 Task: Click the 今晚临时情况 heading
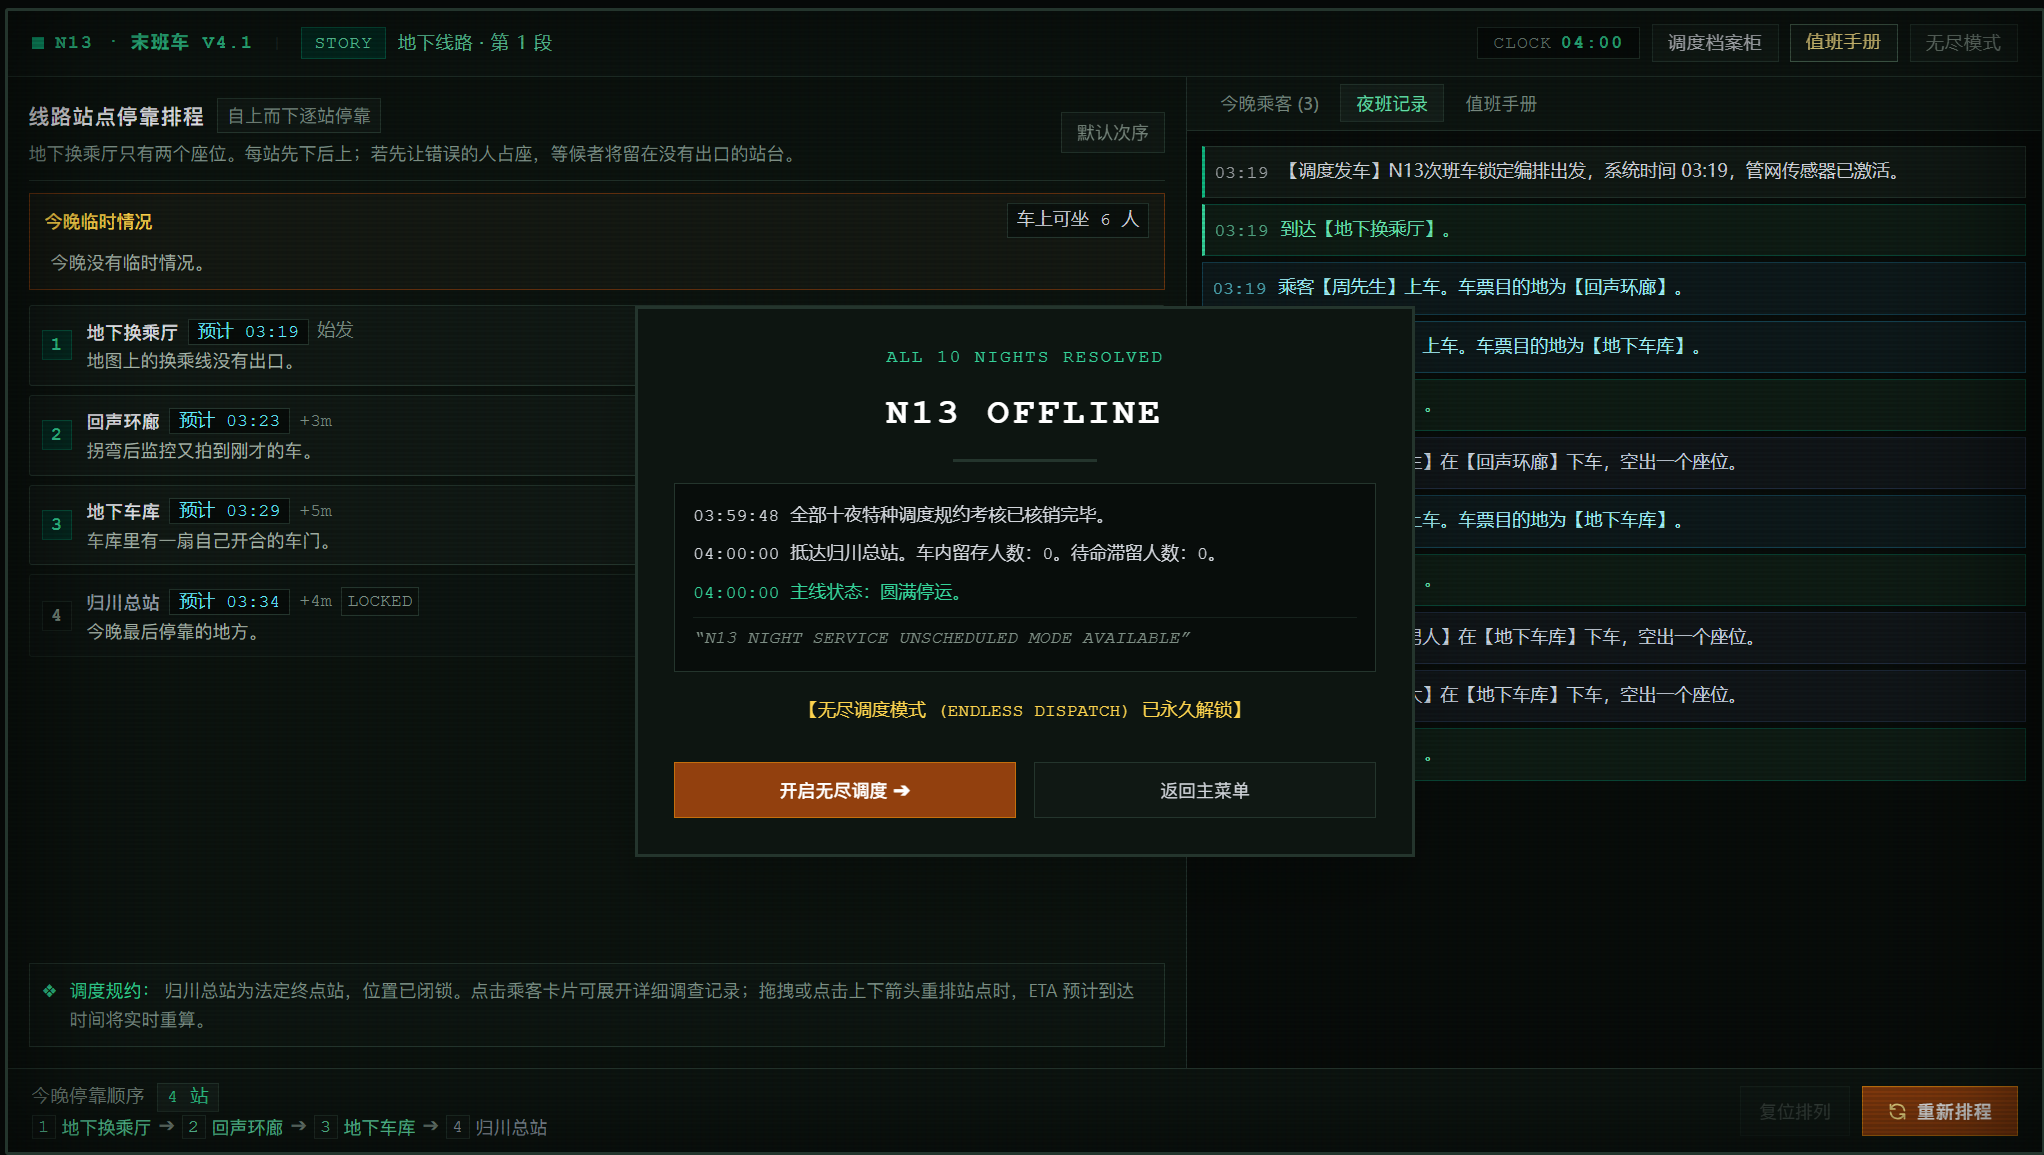[98, 221]
